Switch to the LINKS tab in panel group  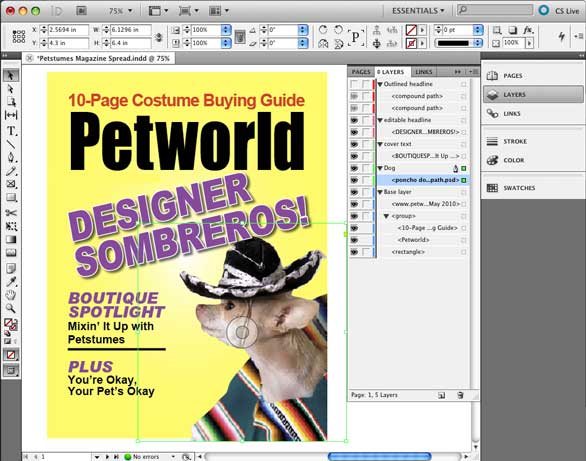[x=424, y=72]
